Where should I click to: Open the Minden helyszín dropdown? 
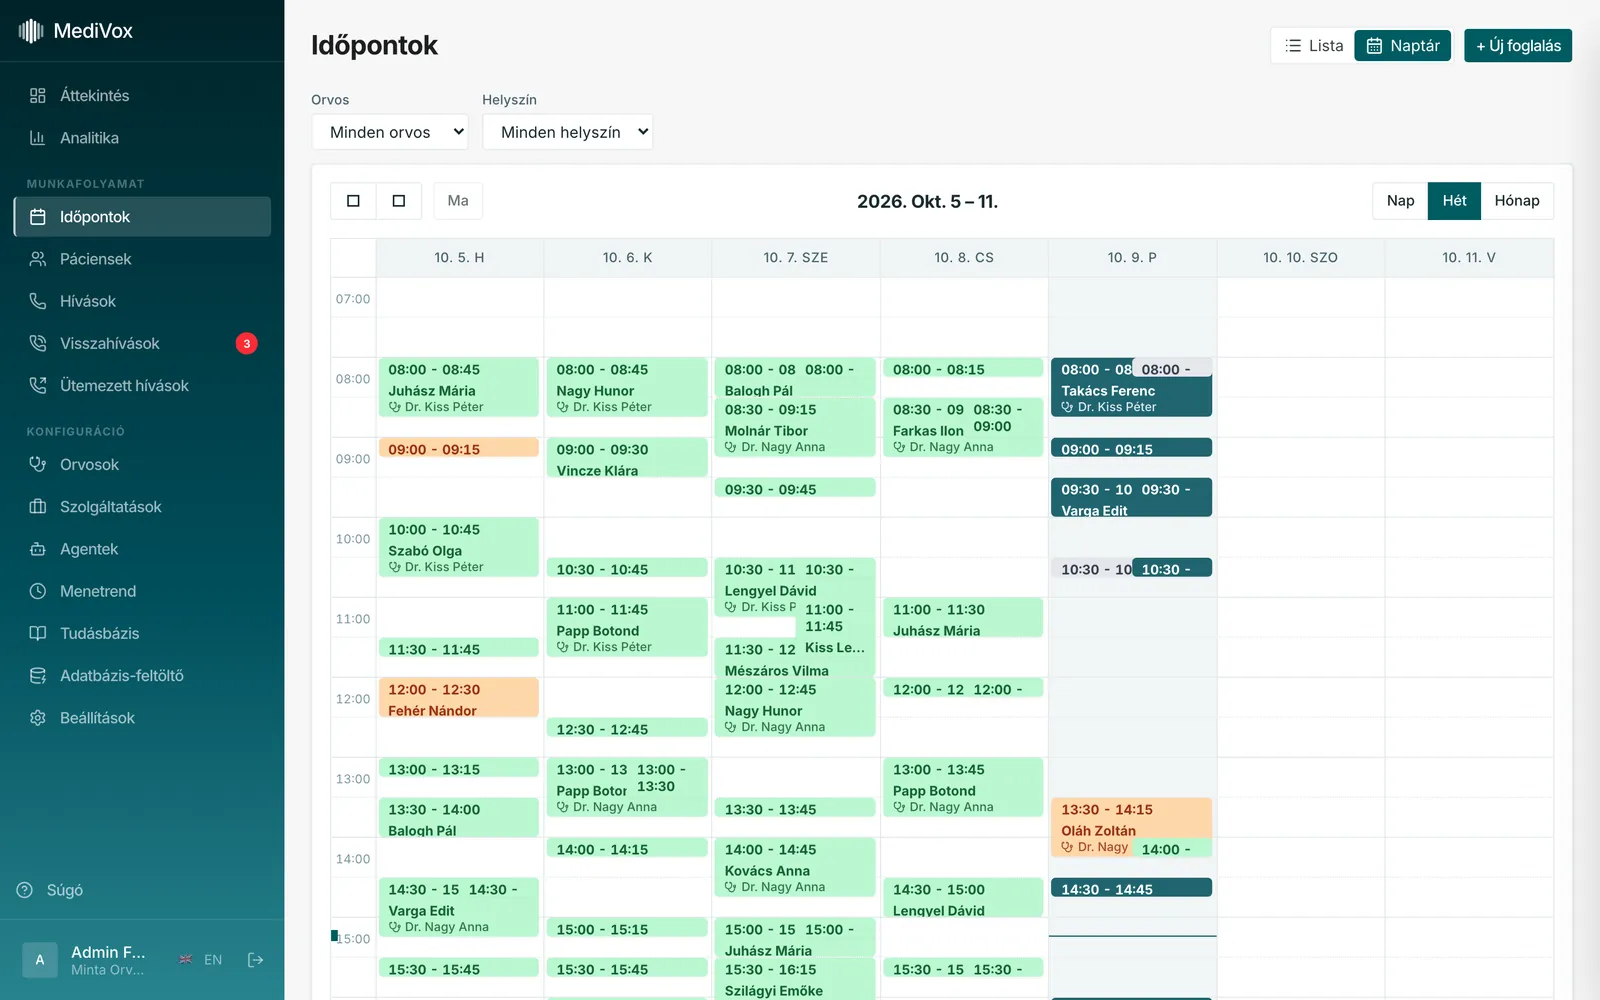[x=568, y=132]
